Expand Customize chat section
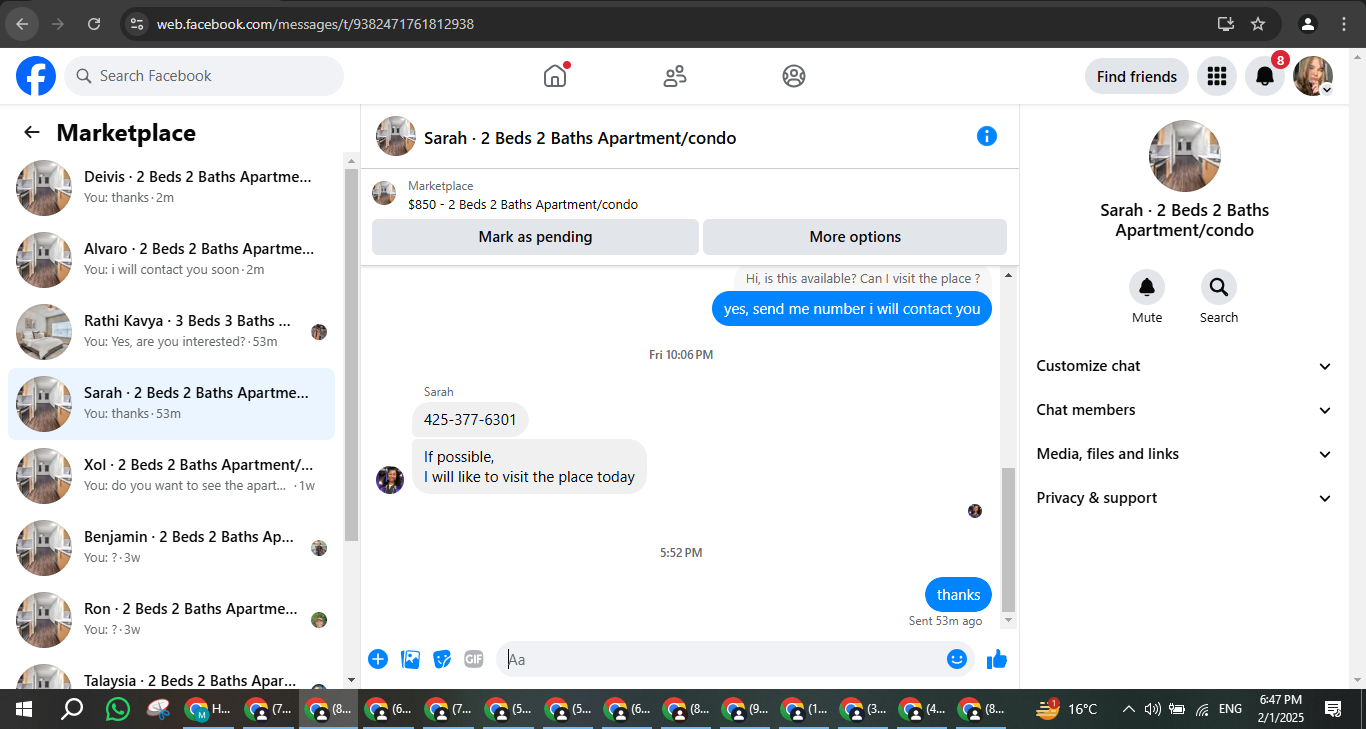 (x=1185, y=366)
